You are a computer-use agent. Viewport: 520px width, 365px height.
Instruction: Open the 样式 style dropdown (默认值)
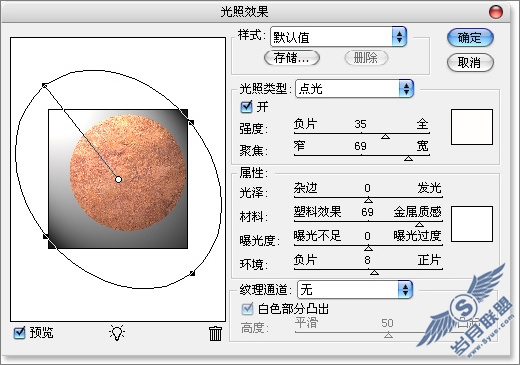click(338, 37)
